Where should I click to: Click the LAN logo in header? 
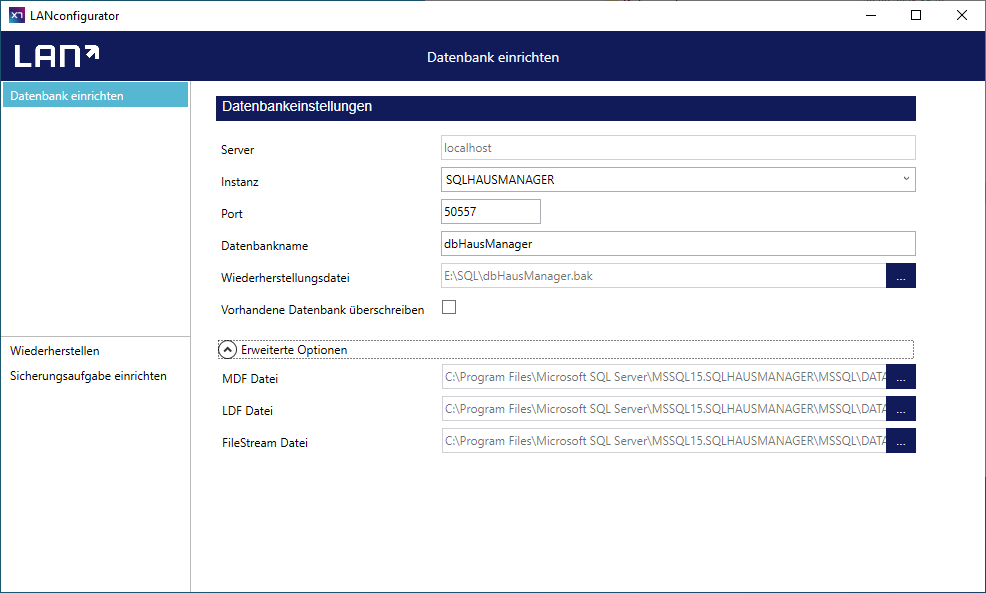tap(56, 56)
